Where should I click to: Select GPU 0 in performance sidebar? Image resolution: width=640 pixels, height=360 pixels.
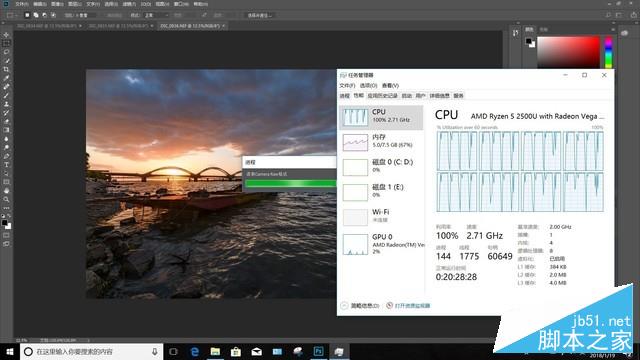[x=381, y=244]
